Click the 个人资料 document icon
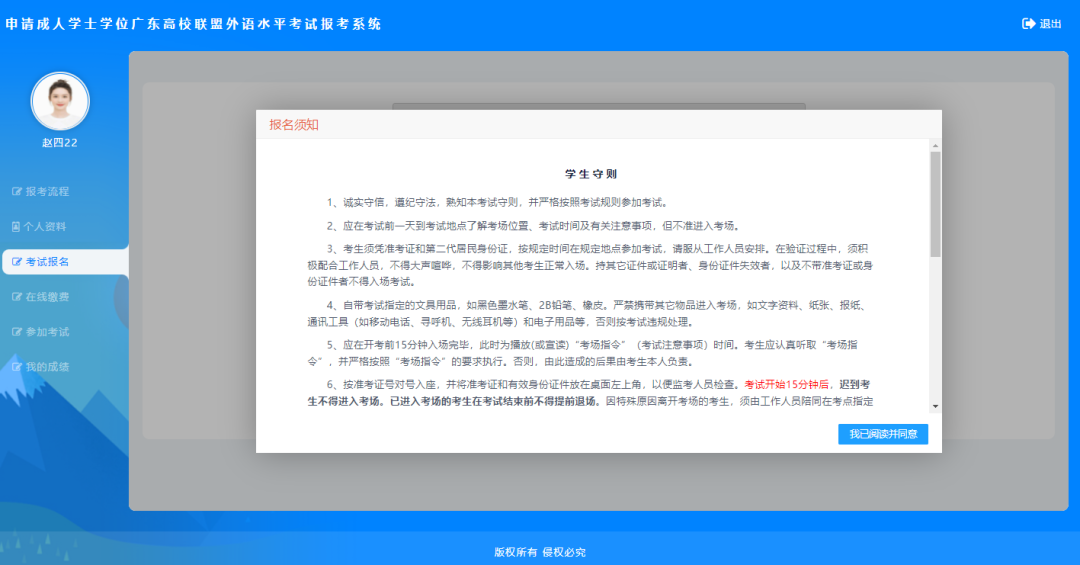 (x=16, y=226)
